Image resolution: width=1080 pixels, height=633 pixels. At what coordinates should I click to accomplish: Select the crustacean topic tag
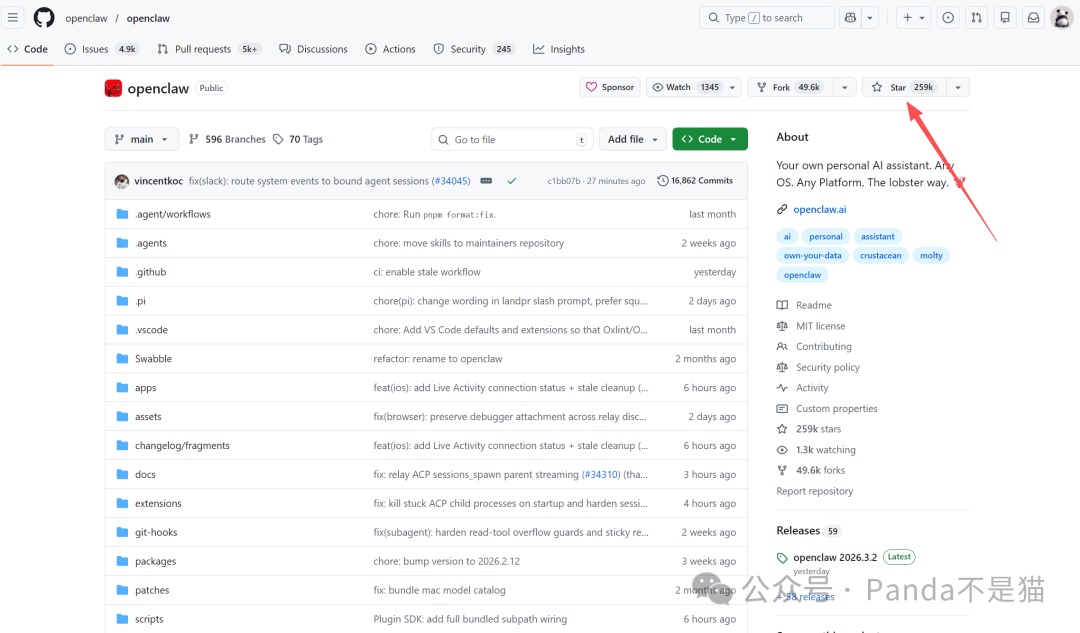pyautogui.click(x=880, y=256)
